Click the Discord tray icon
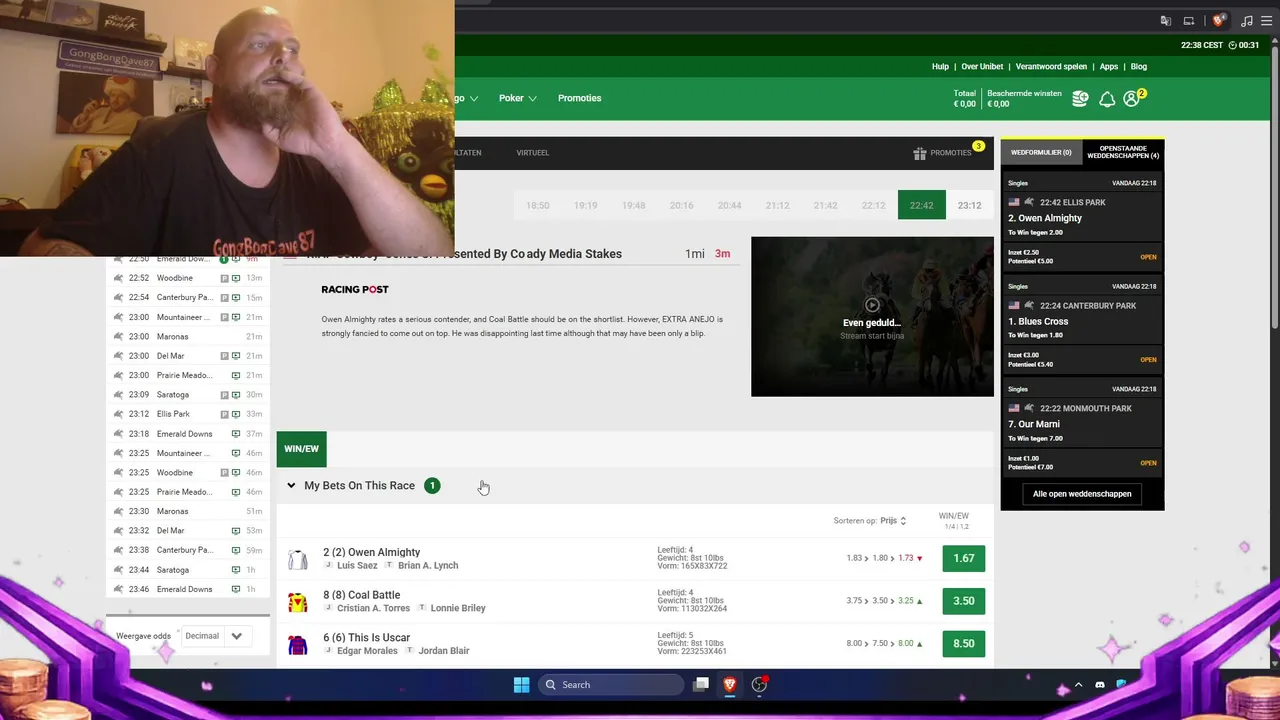The height and width of the screenshot is (720, 1280). (1100, 685)
